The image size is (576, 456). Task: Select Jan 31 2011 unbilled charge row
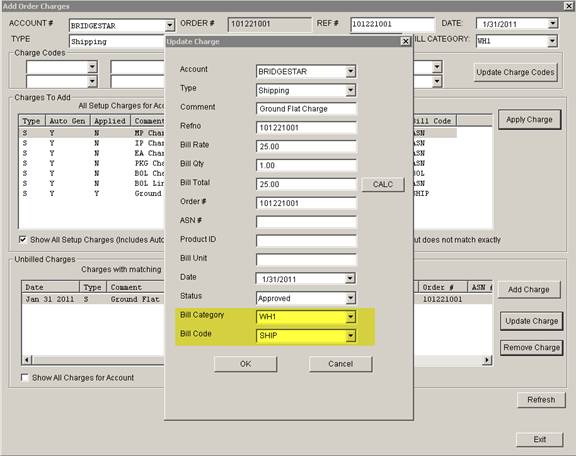[93, 299]
